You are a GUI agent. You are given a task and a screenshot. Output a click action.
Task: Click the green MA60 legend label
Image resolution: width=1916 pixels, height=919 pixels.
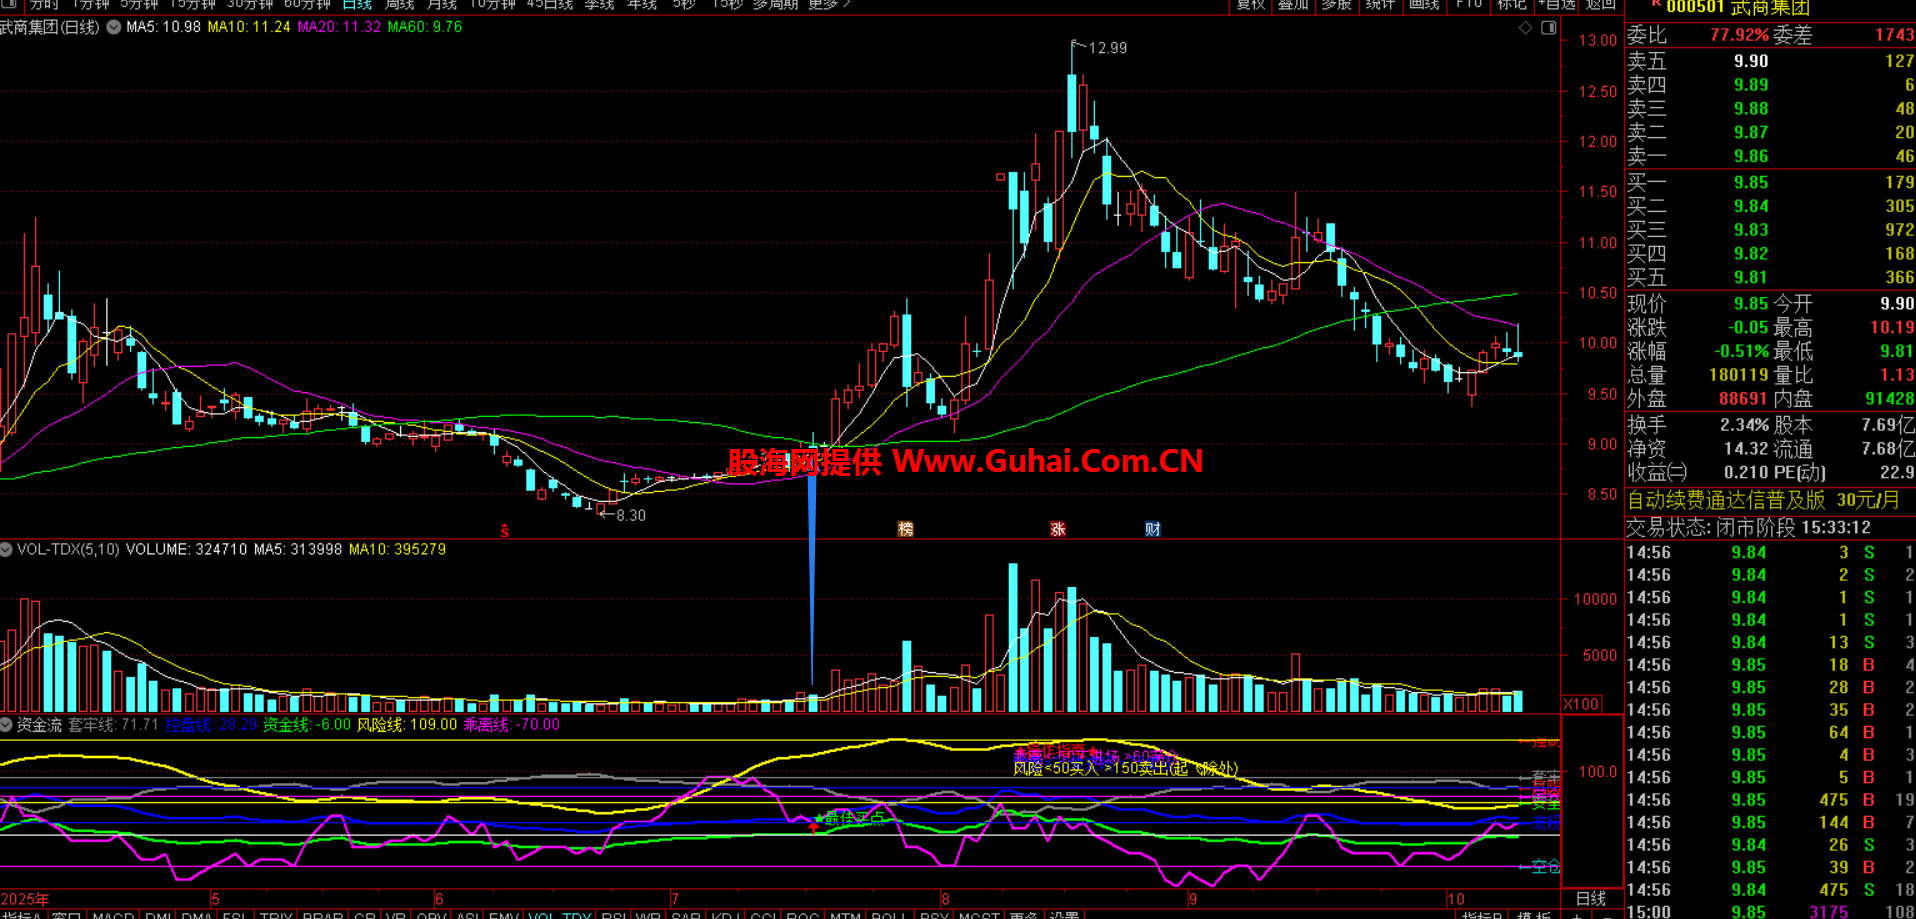click(x=424, y=27)
